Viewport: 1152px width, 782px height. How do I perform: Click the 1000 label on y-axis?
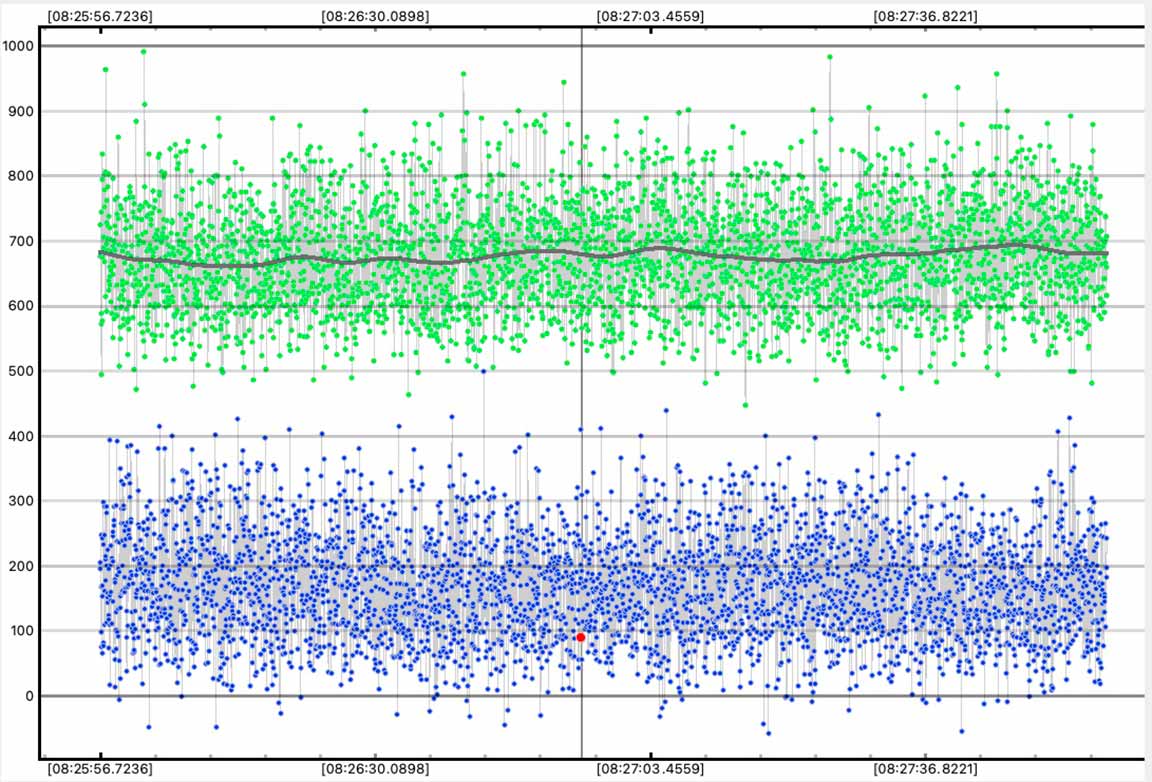point(18,46)
